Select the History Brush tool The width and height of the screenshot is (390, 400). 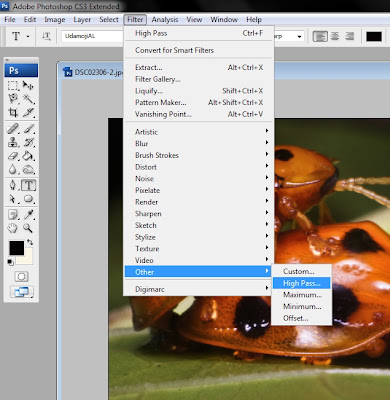28,142
